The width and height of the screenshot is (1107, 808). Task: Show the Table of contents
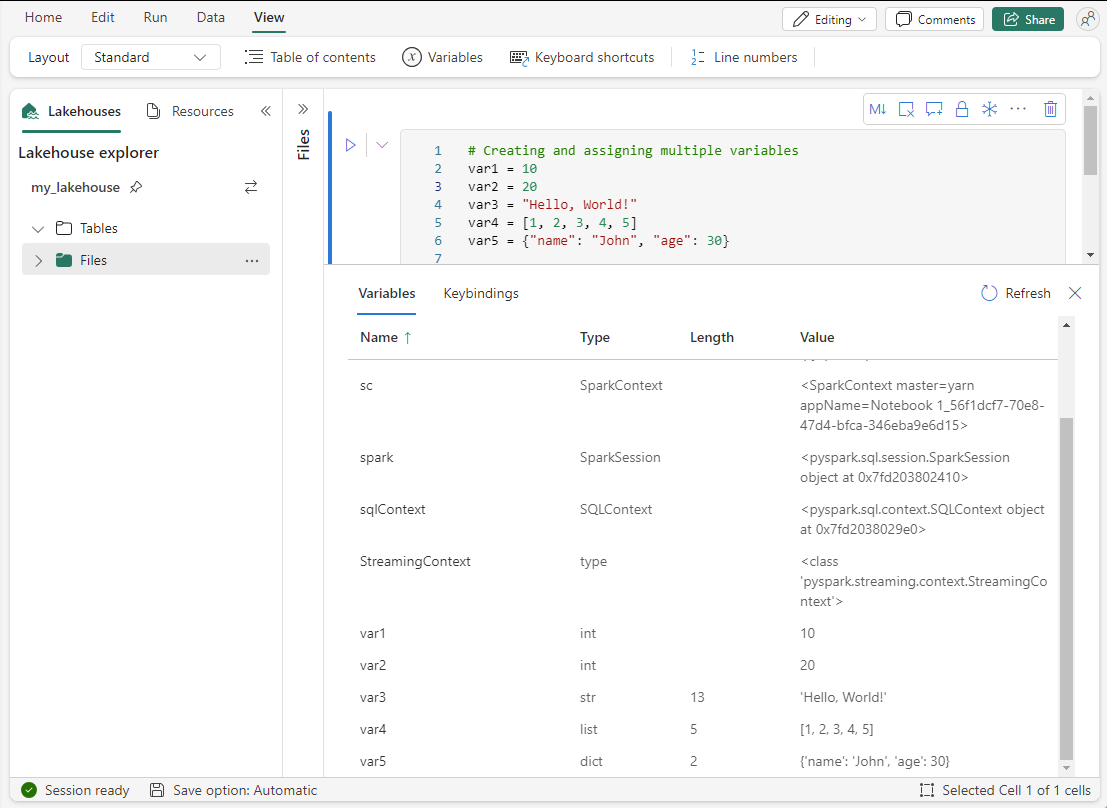pyautogui.click(x=310, y=57)
